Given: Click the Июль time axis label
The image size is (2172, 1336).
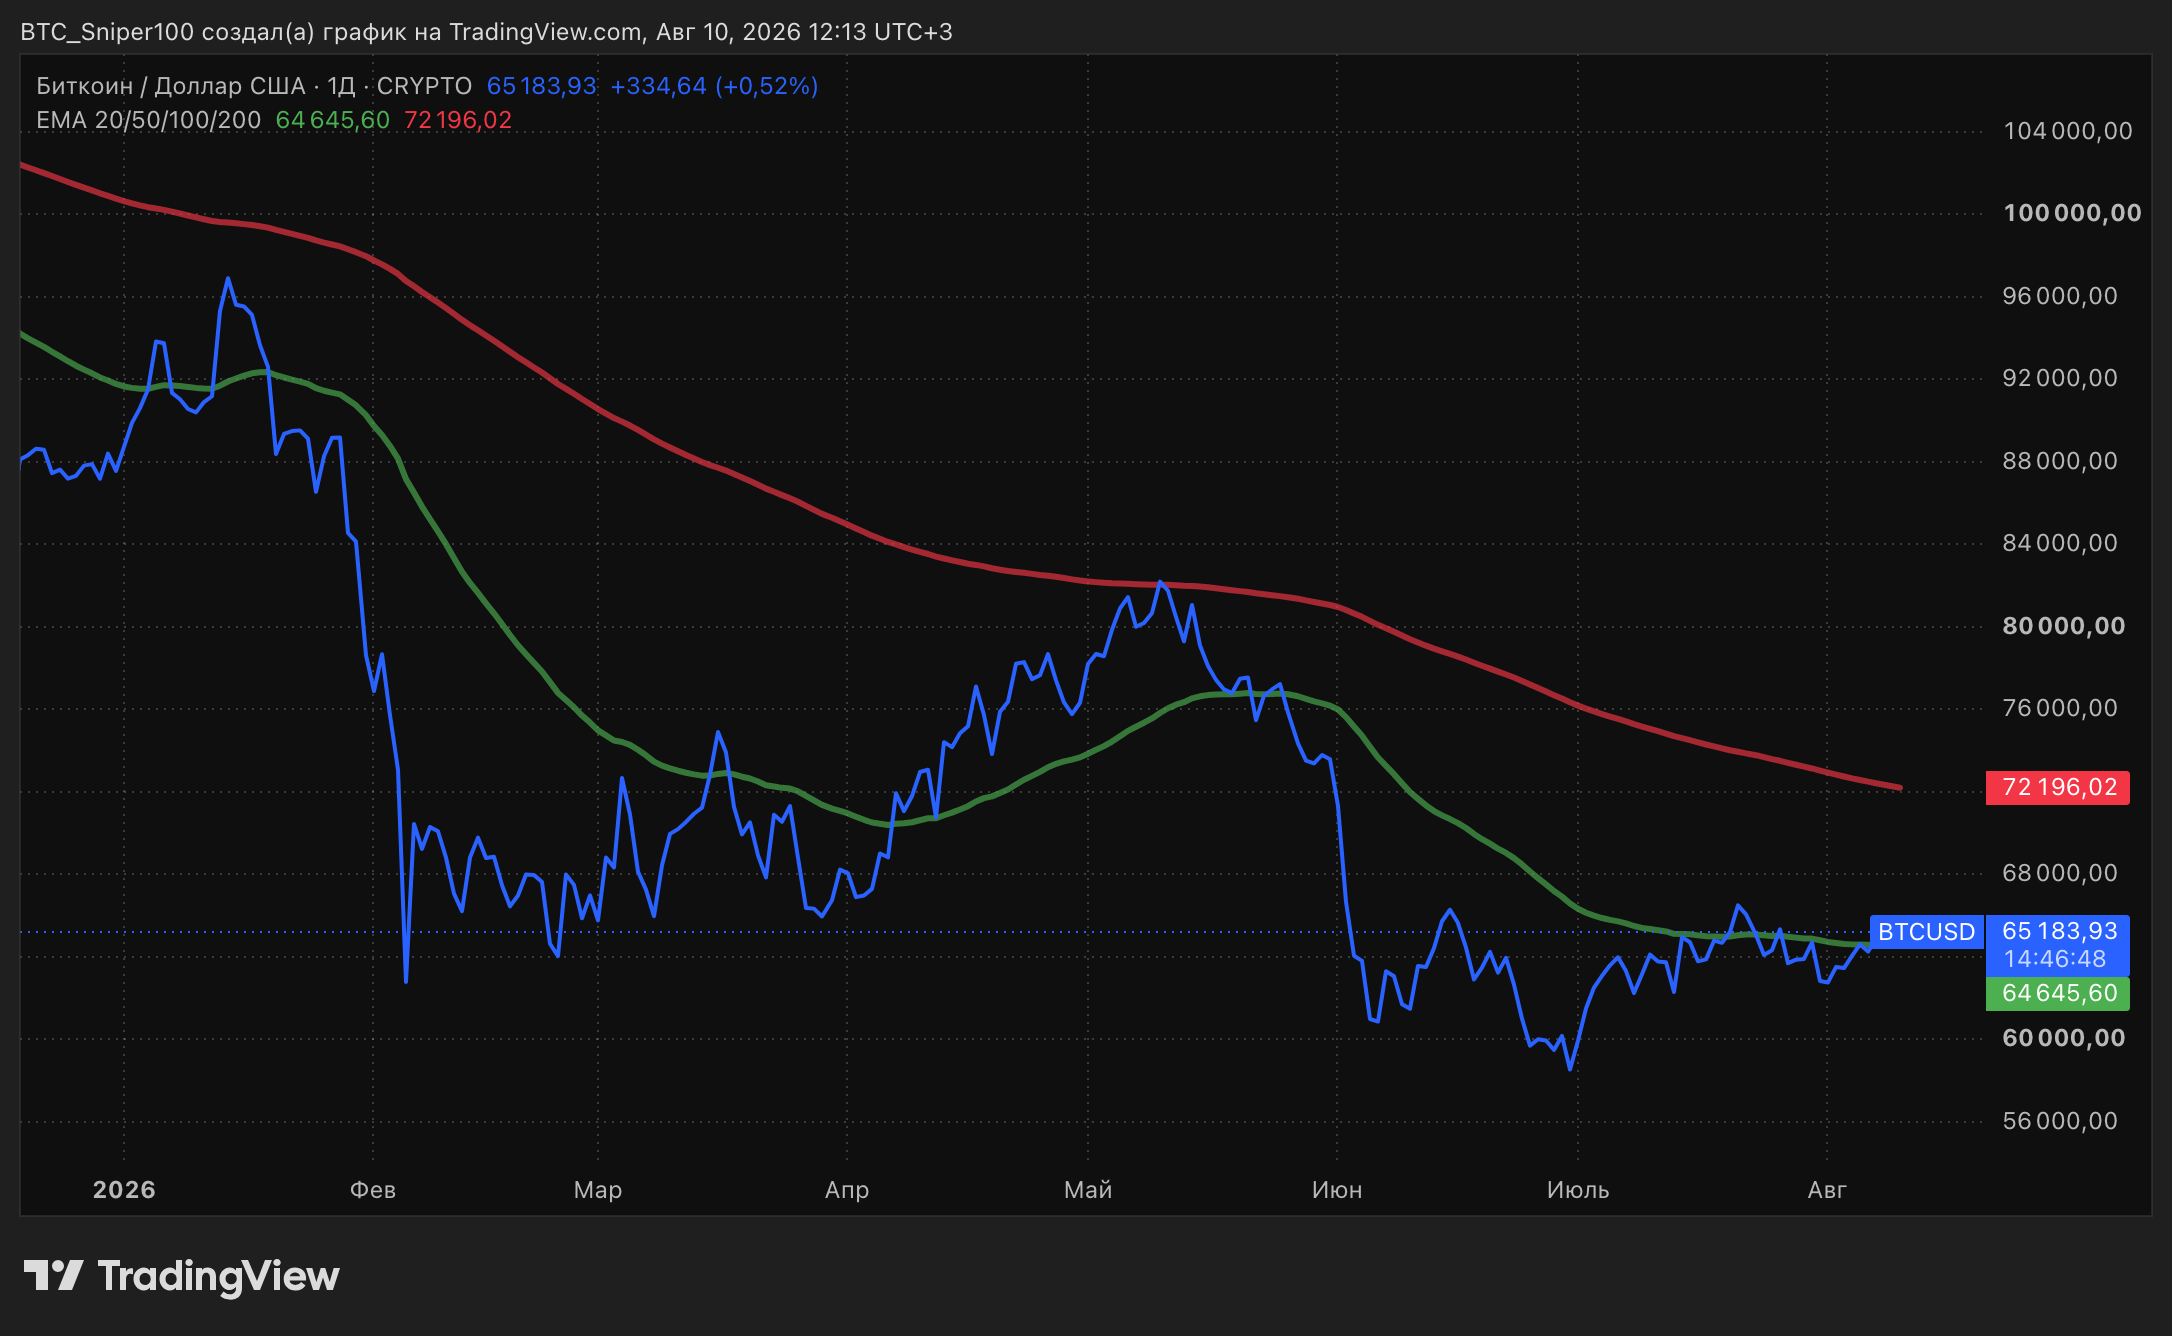Looking at the screenshot, I should pos(1578,1190).
